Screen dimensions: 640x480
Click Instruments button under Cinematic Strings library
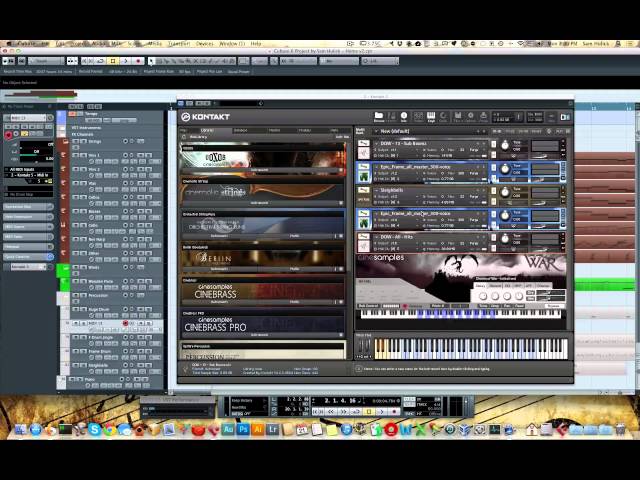tap(260, 203)
